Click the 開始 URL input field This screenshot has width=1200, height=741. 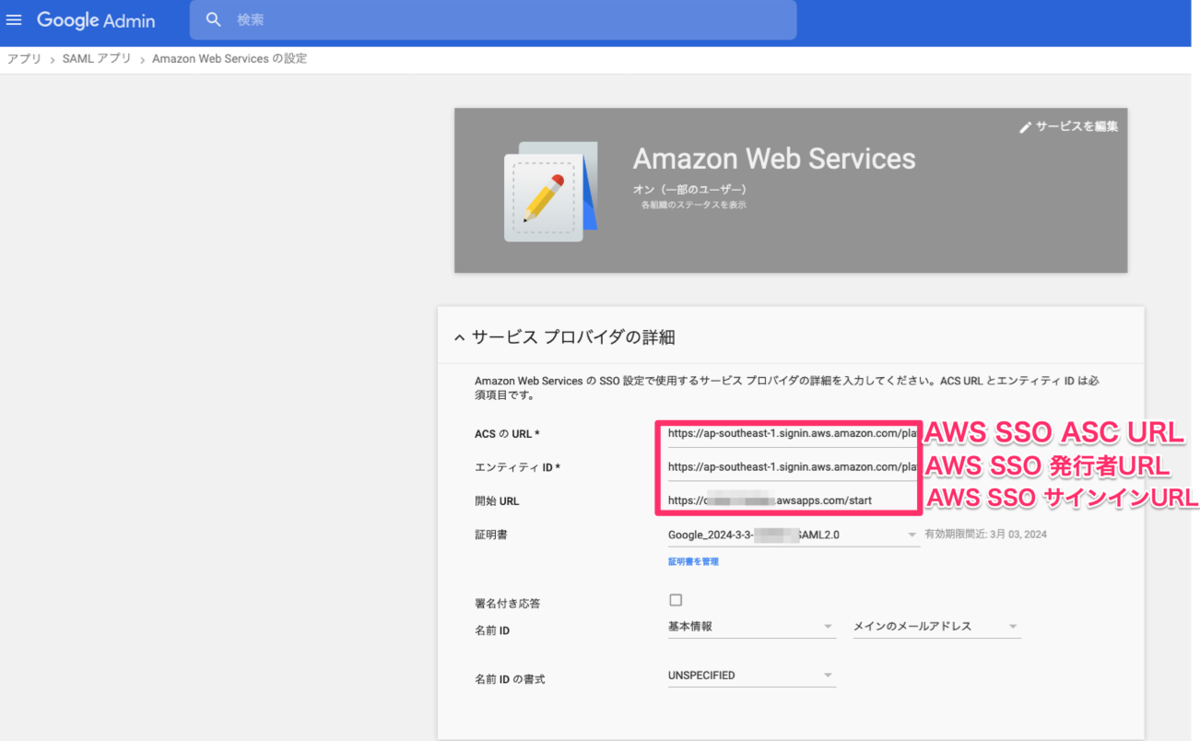[x=792, y=500]
